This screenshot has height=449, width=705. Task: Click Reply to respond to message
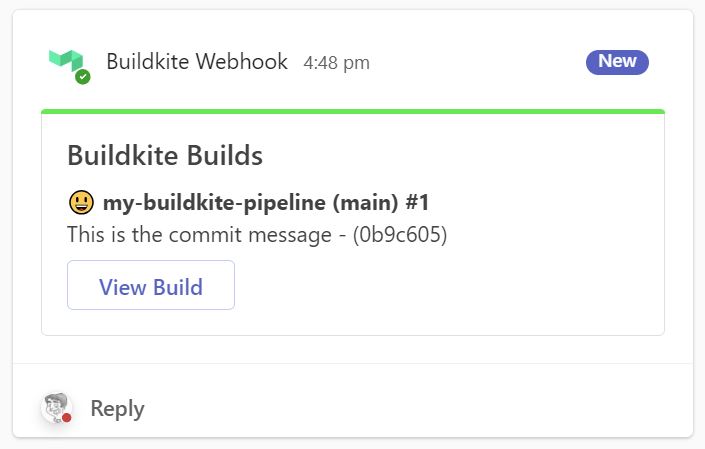coord(117,409)
